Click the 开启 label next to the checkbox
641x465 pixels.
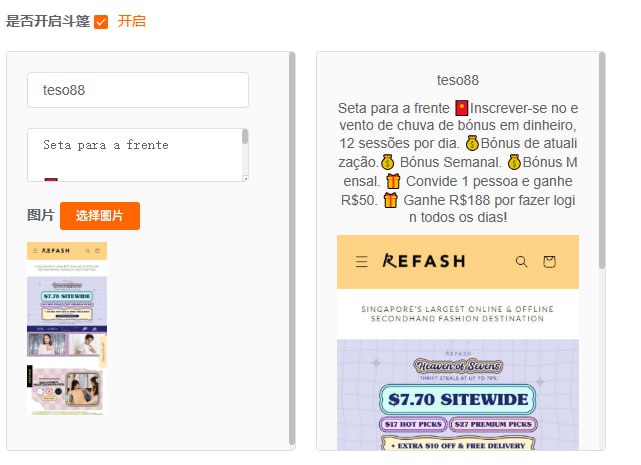coord(132,21)
